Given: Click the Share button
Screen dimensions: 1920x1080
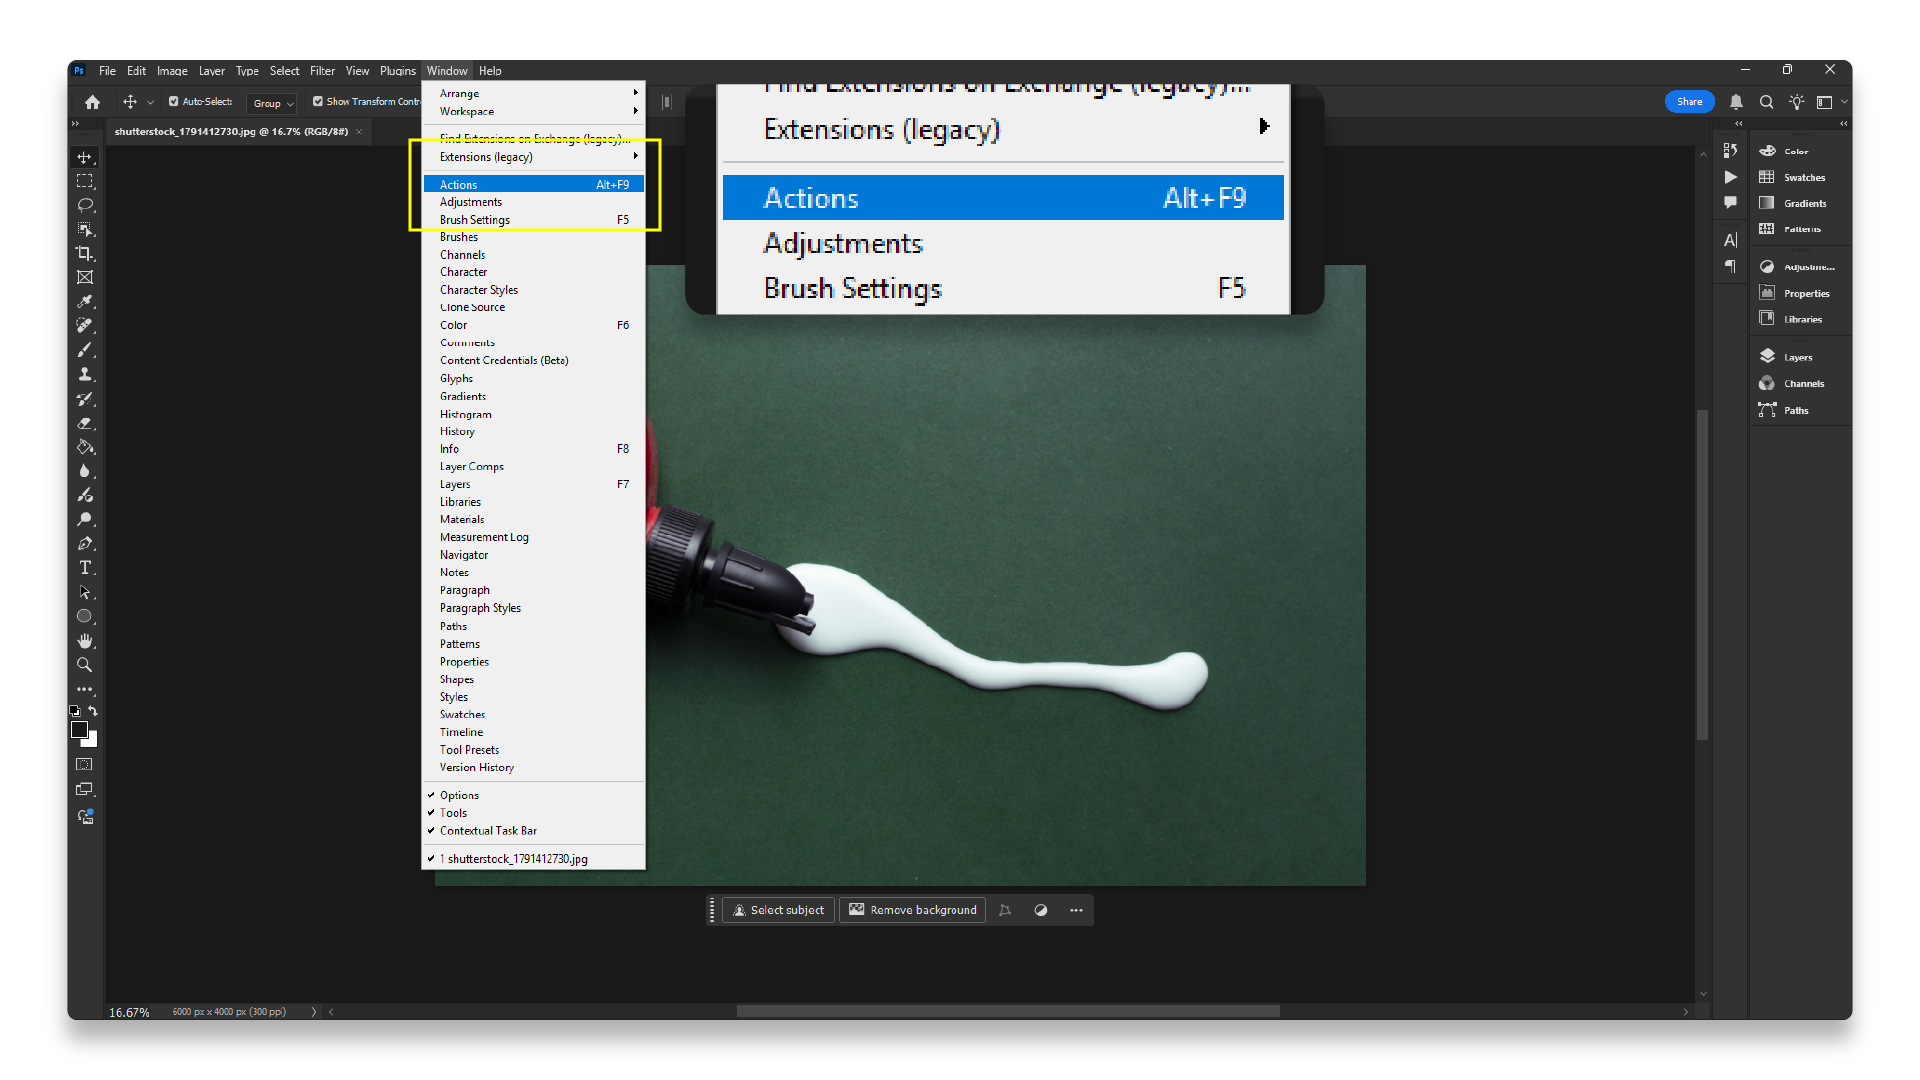Looking at the screenshot, I should 1689,102.
